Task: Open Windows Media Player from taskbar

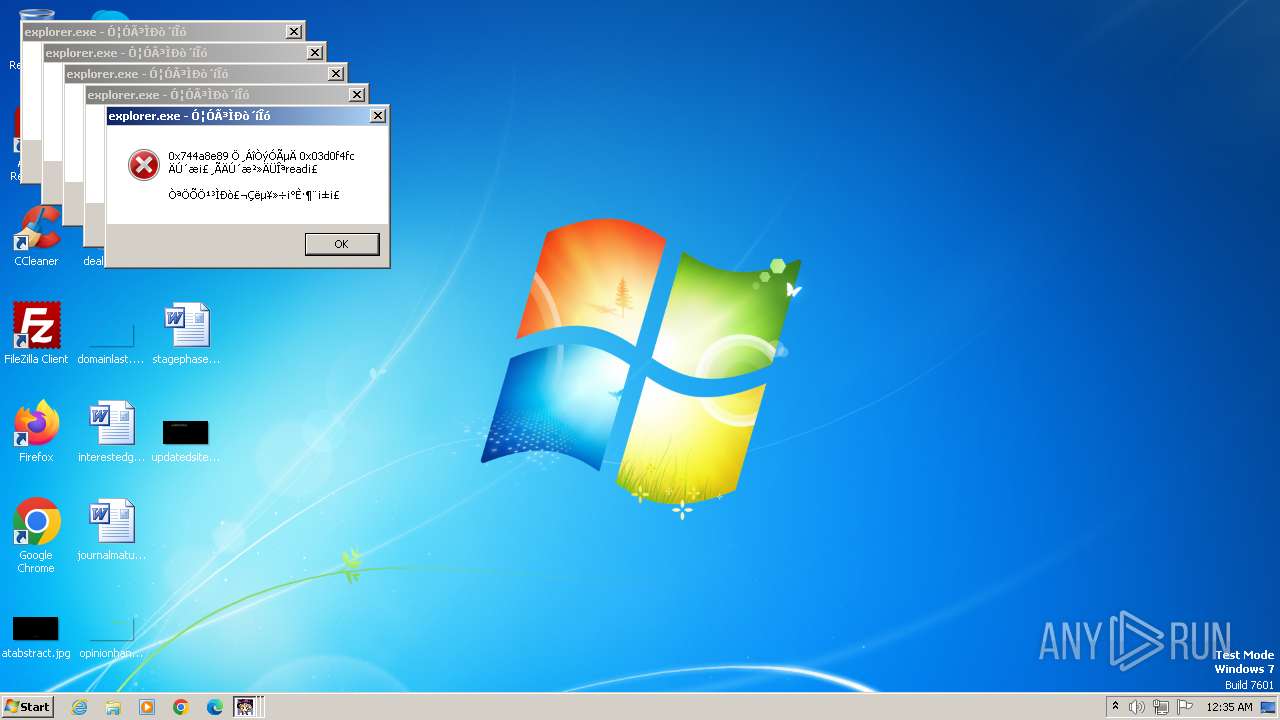Action: coord(147,707)
